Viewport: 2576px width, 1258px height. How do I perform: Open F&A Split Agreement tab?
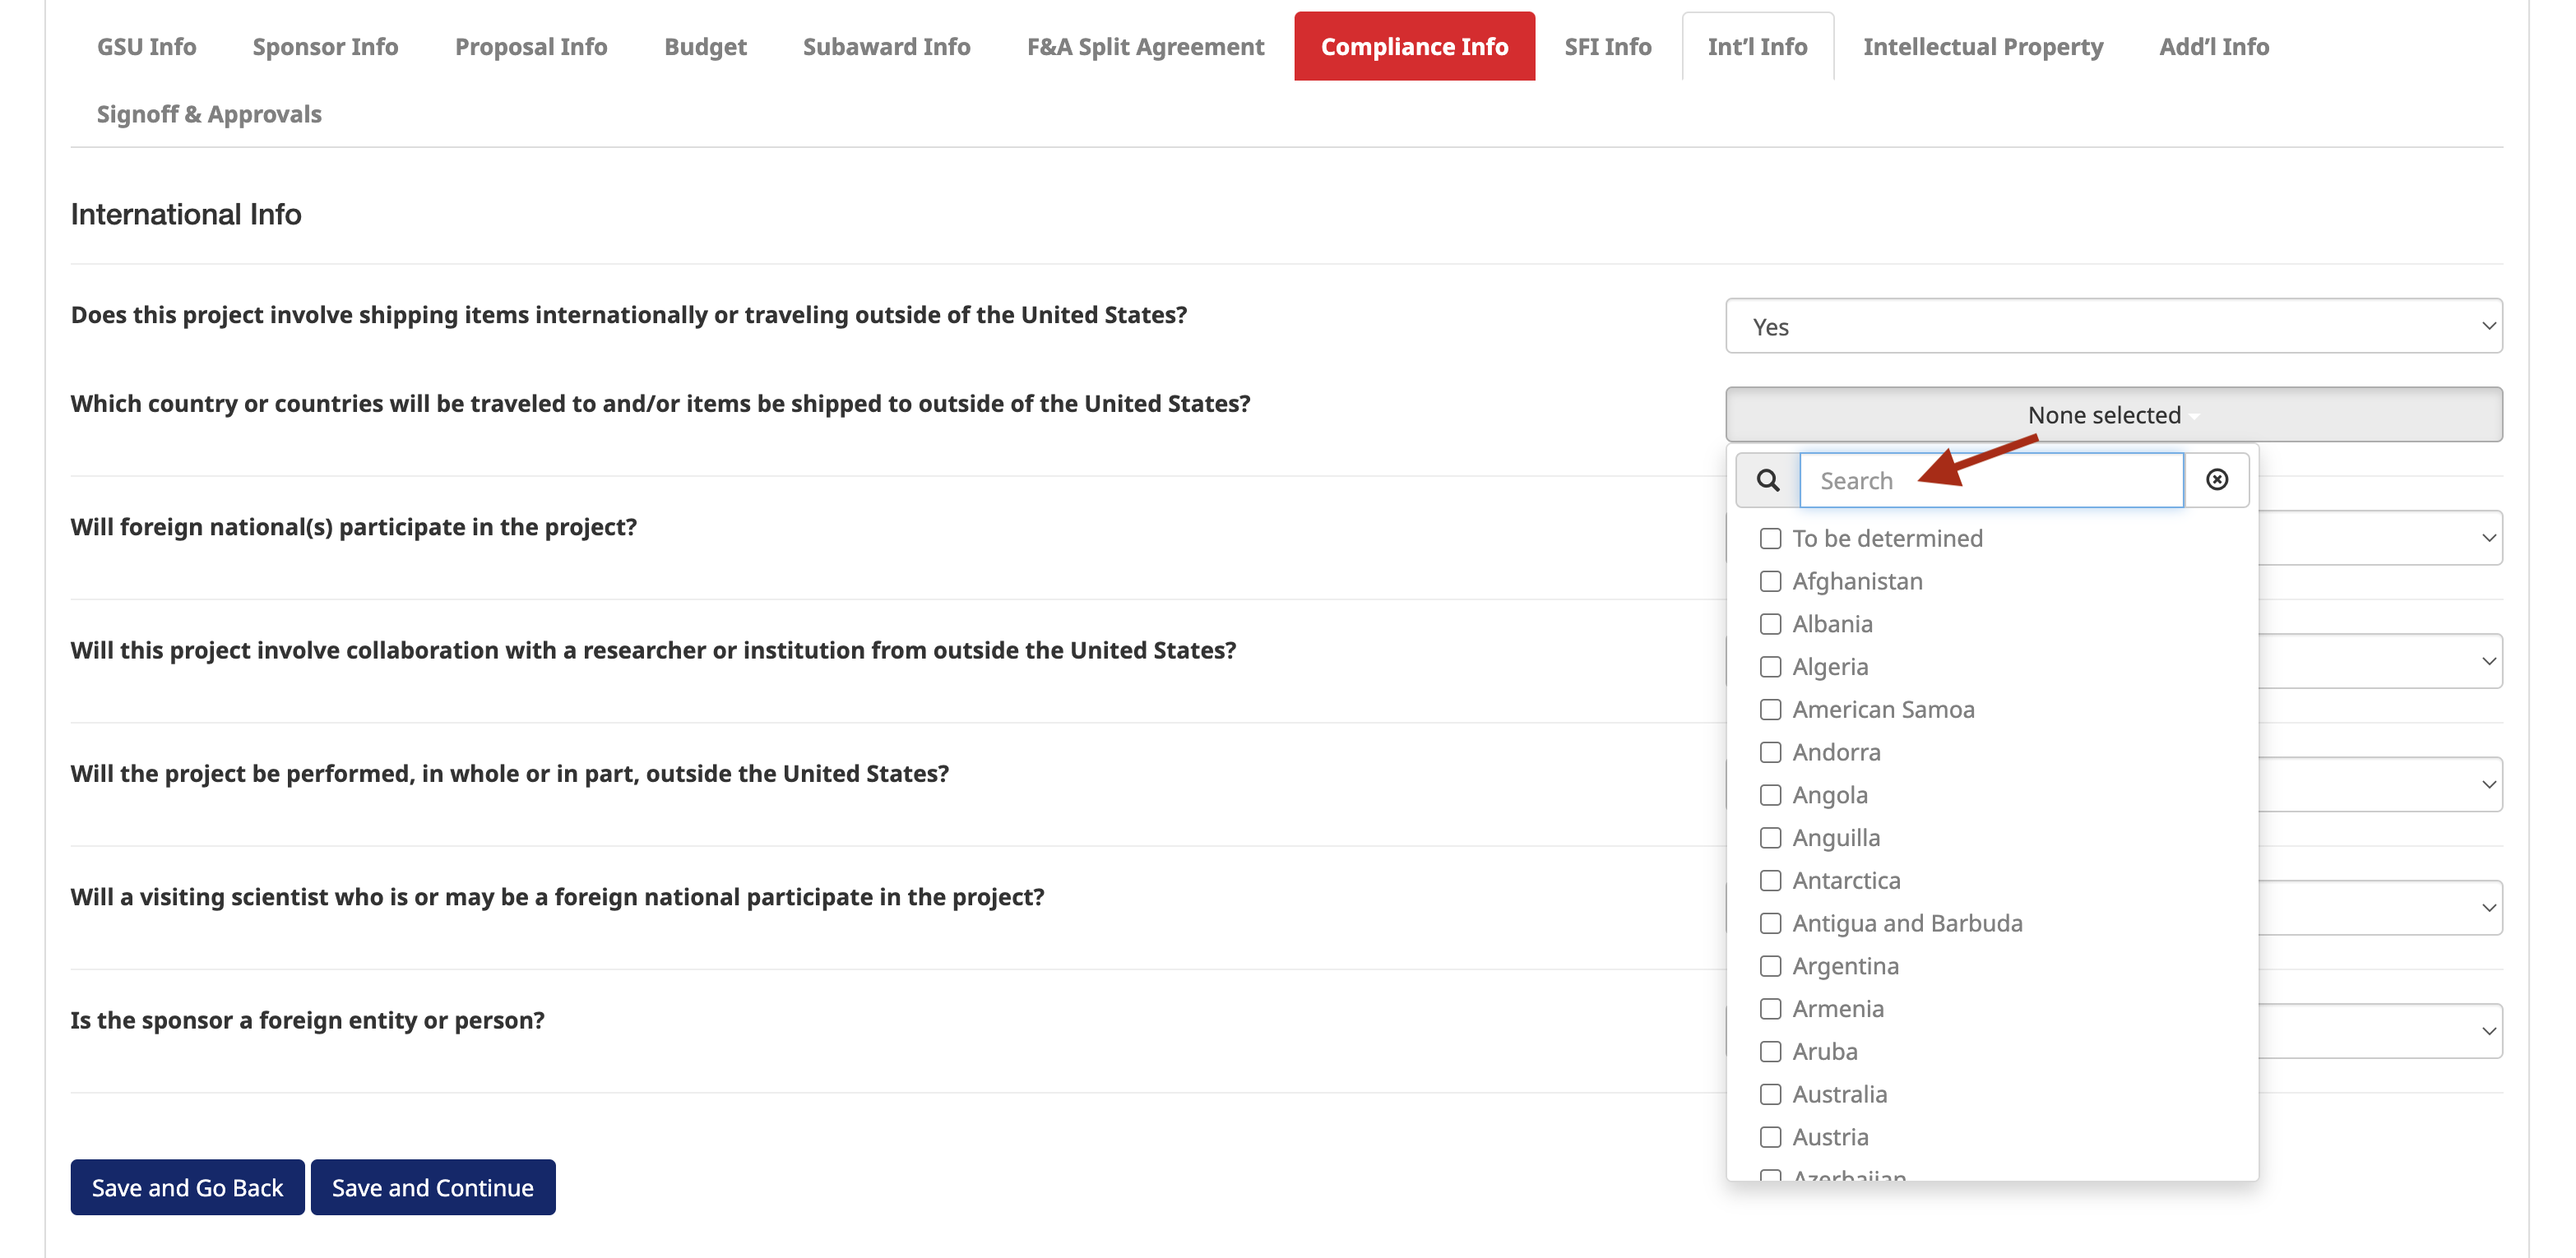(x=1145, y=47)
